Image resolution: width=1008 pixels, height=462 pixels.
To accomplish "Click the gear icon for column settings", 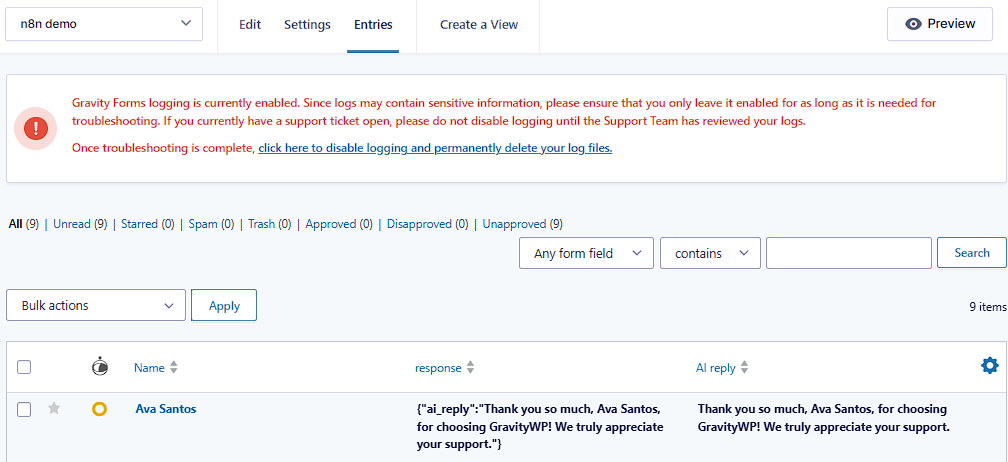I will [989, 366].
